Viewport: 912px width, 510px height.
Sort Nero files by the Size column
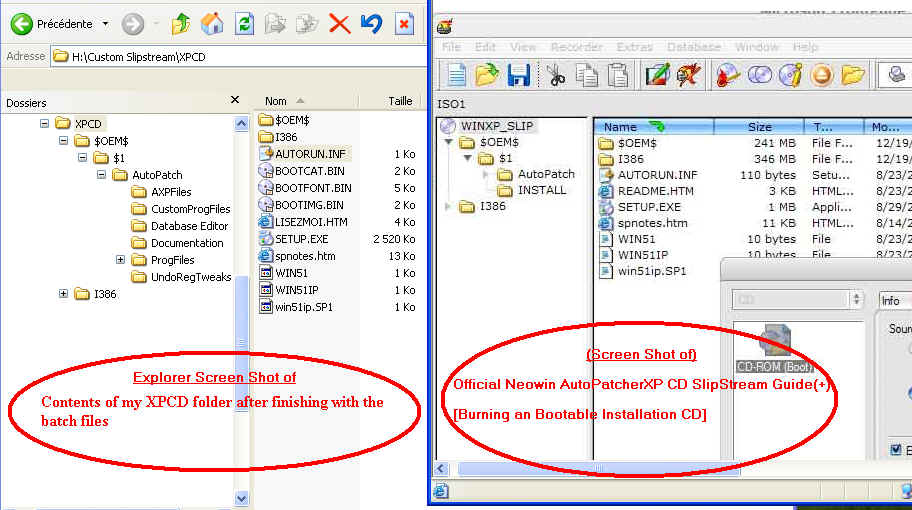point(759,127)
